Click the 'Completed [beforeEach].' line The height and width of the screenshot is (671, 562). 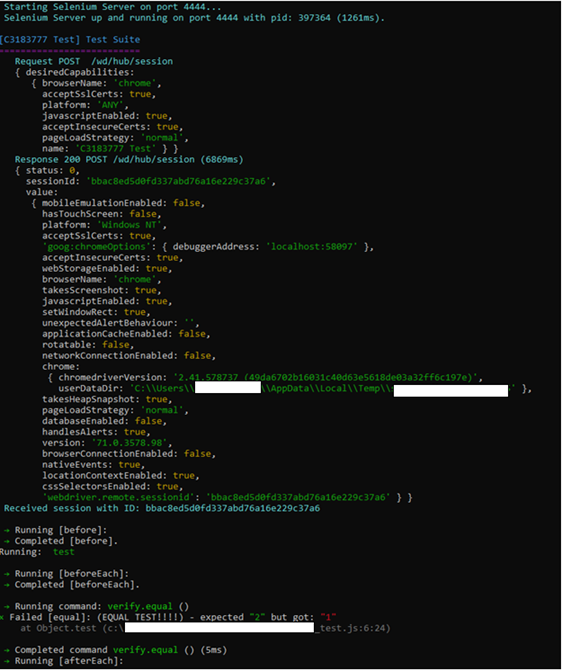[72, 585]
